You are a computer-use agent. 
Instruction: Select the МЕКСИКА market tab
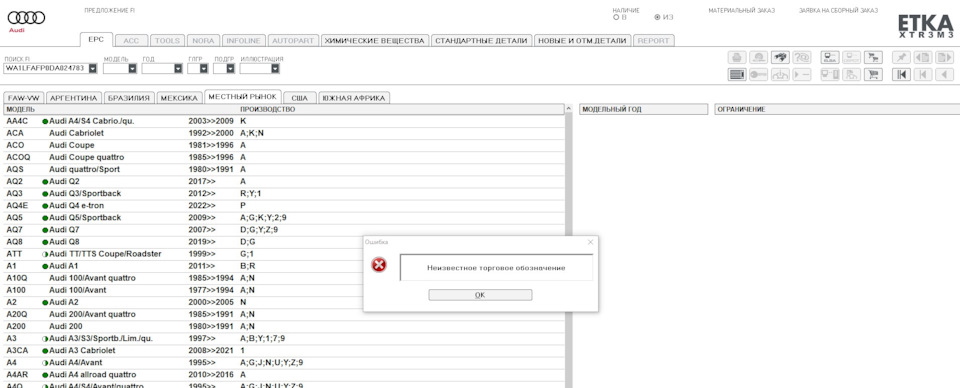point(180,98)
